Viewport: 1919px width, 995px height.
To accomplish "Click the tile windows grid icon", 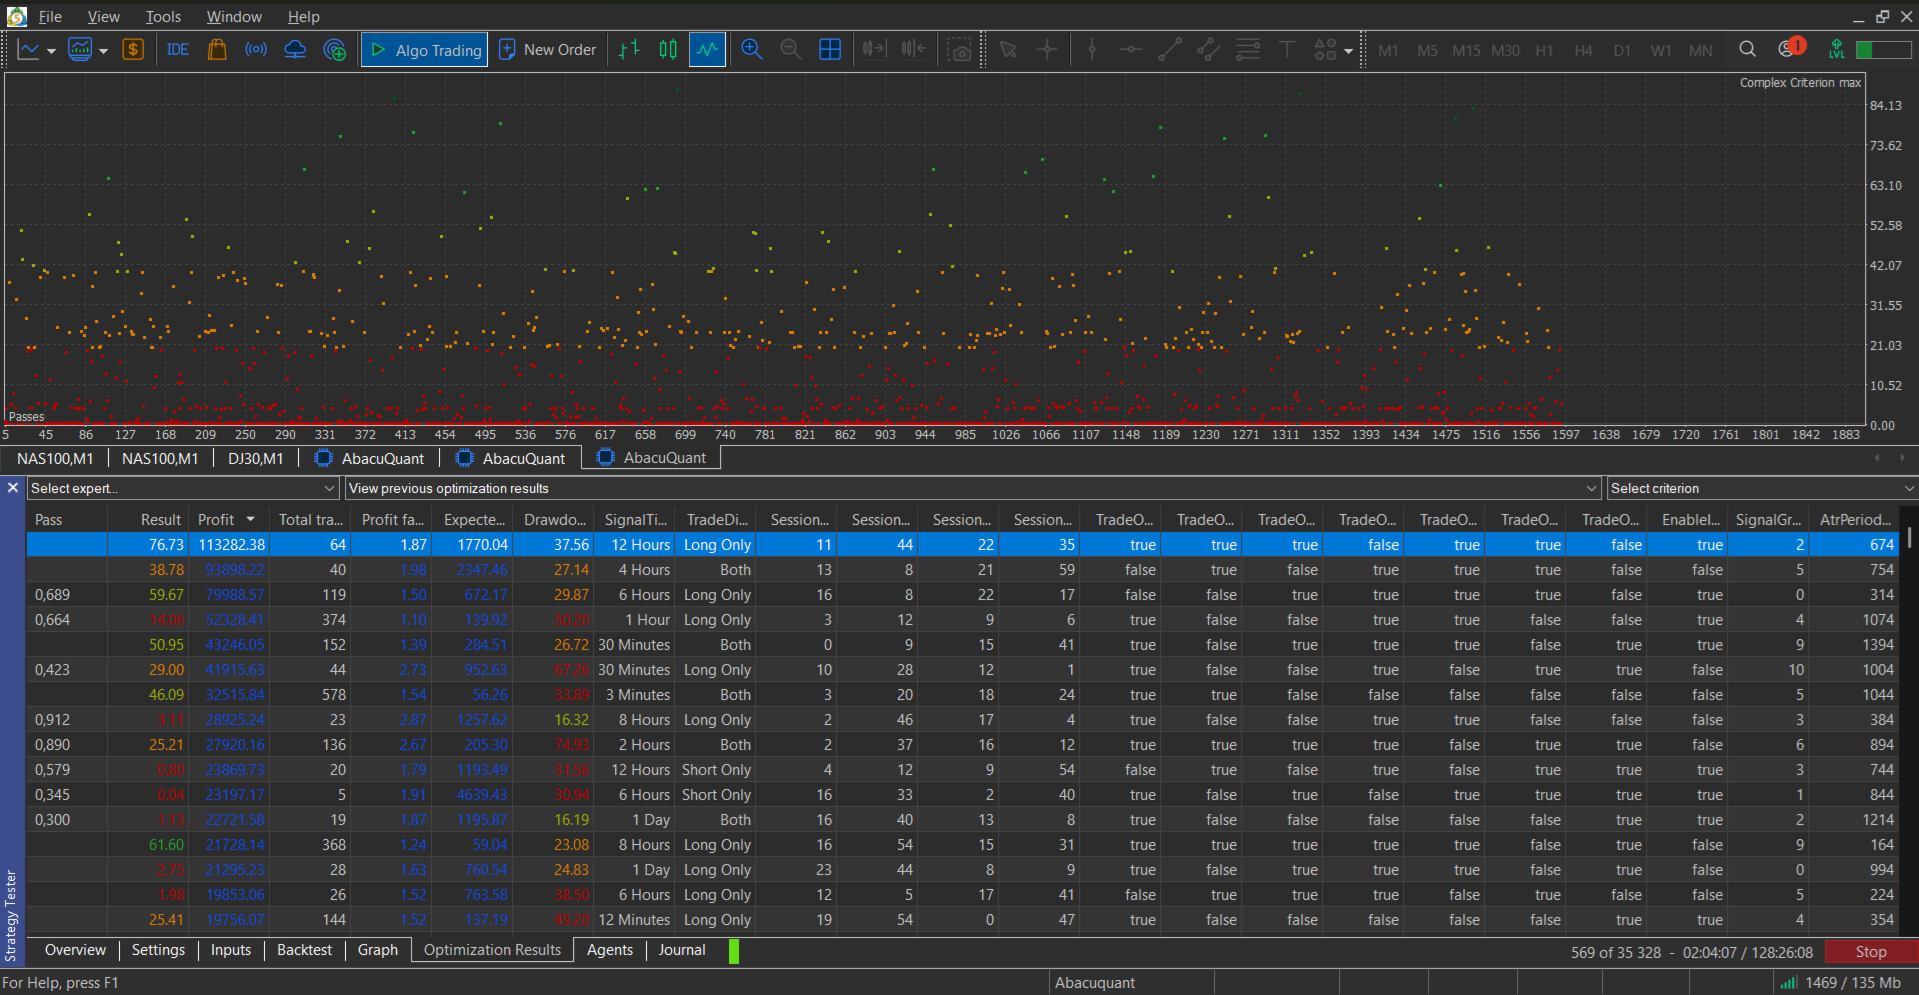I will (x=830, y=50).
